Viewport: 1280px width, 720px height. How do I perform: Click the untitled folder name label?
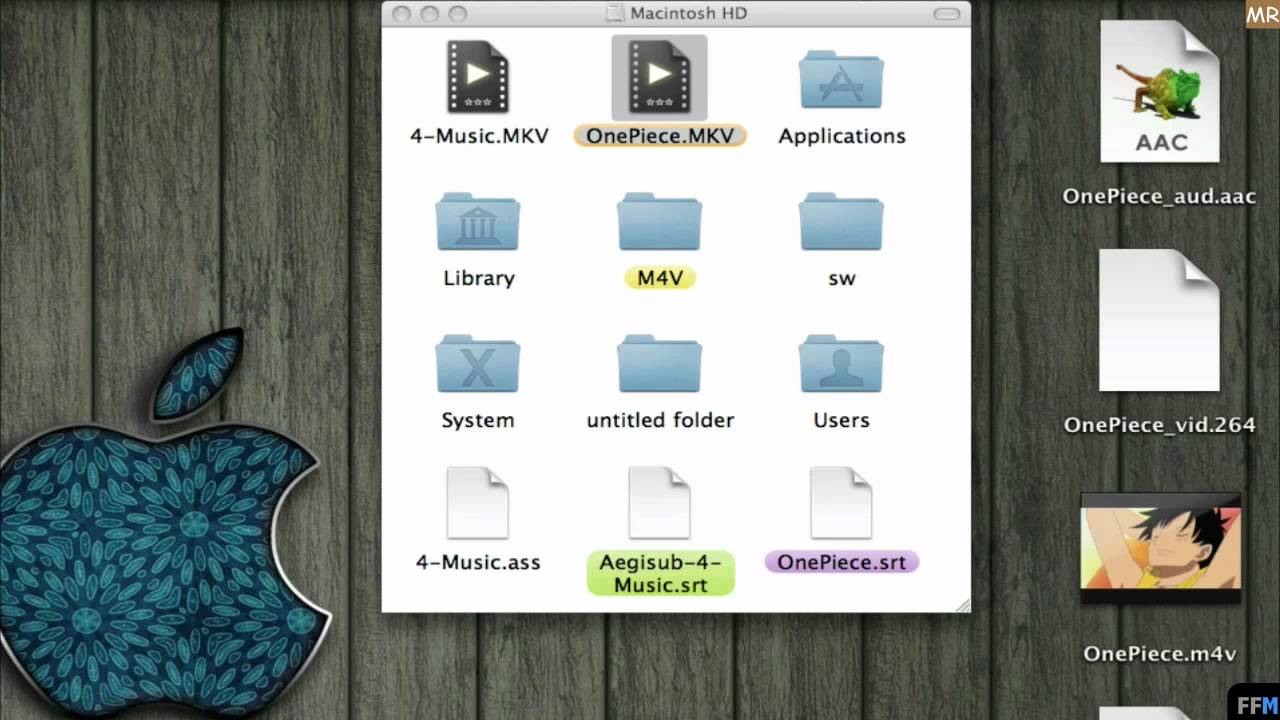pos(660,420)
